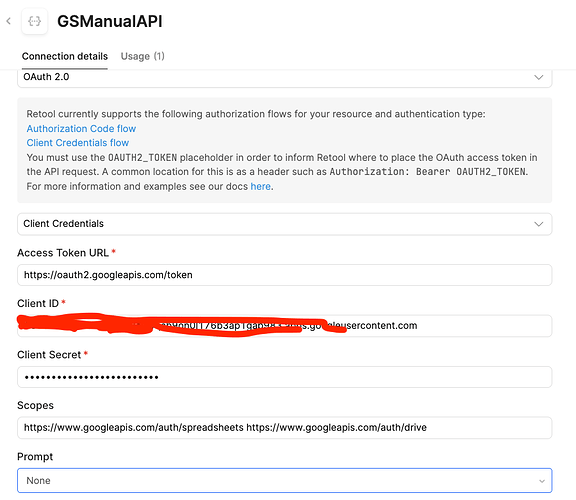Click the Client Secret label
Image resolution: width=576 pixels, height=500 pixels.
(x=49, y=355)
